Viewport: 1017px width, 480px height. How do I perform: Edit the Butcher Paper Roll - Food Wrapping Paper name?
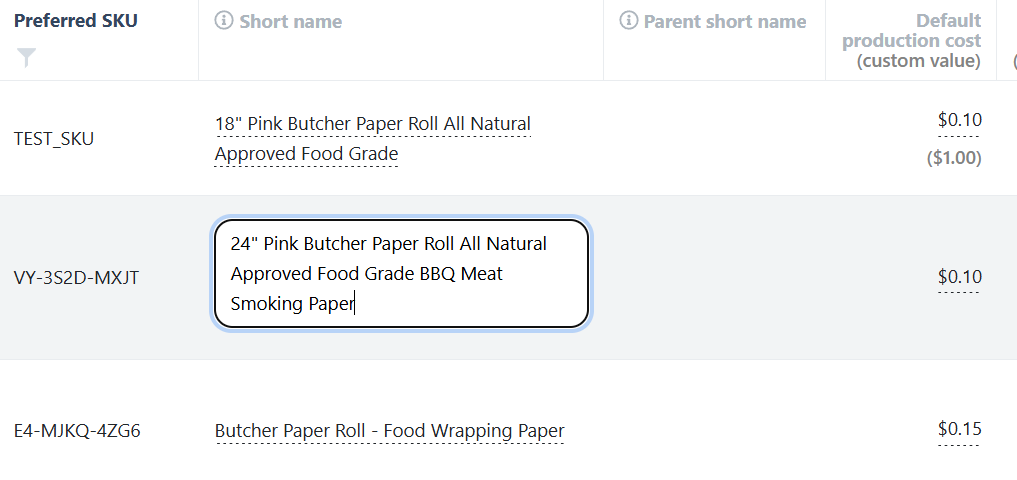[389, 431]
